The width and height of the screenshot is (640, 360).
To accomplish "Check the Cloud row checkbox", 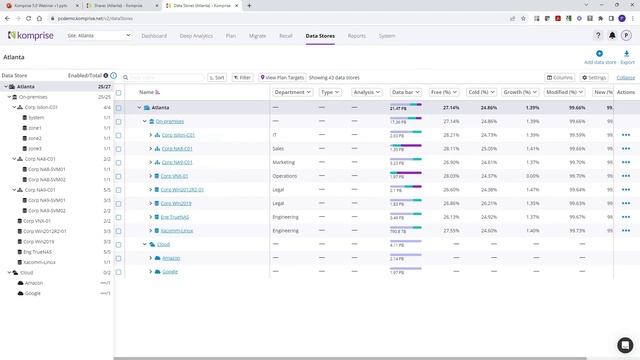I will [x=118, y=244].
